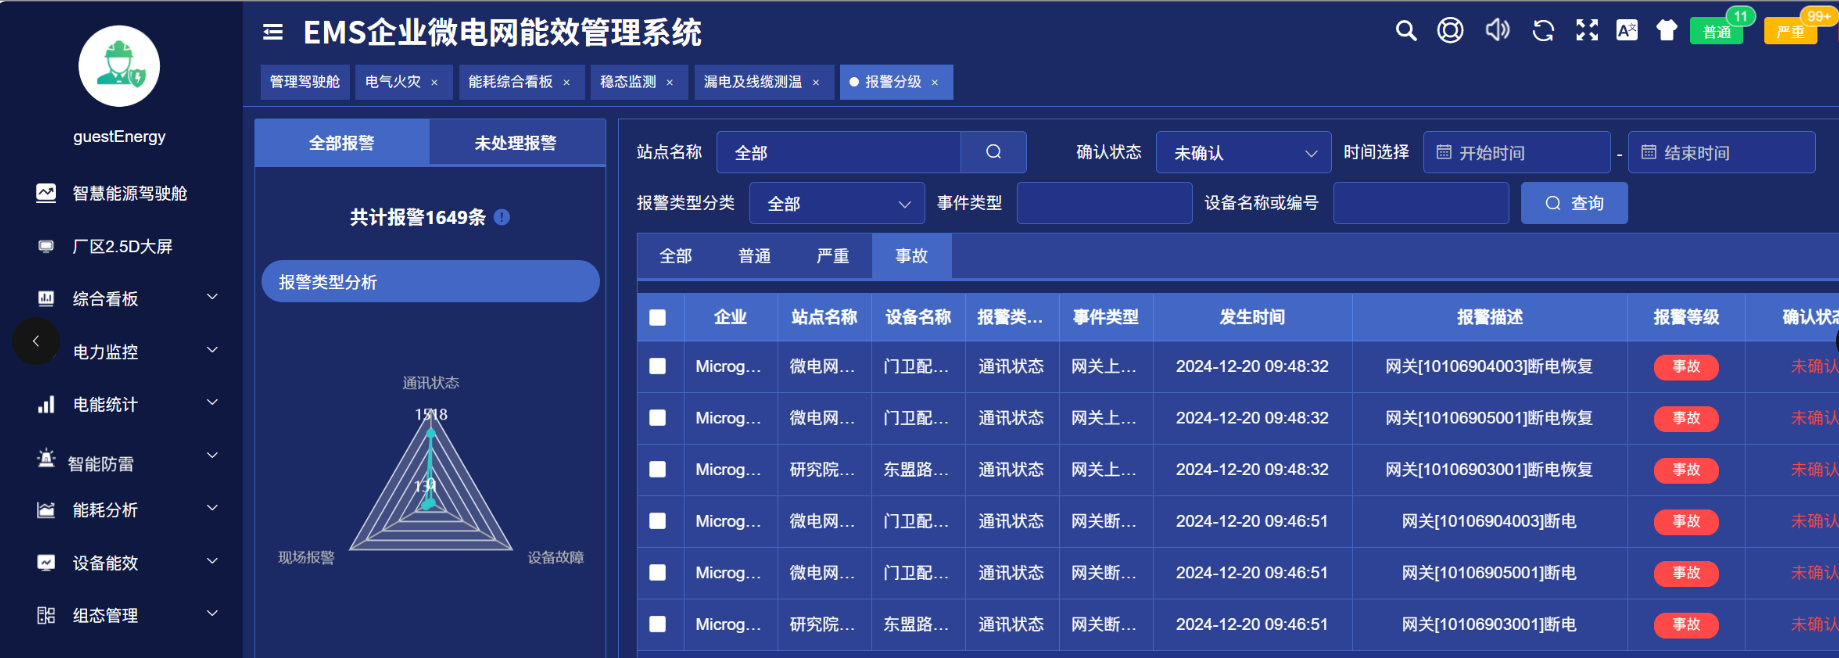This screenshot has height=658, width=1839.
Task: Filter alarms by 严重 level tab
Action: 833,256
